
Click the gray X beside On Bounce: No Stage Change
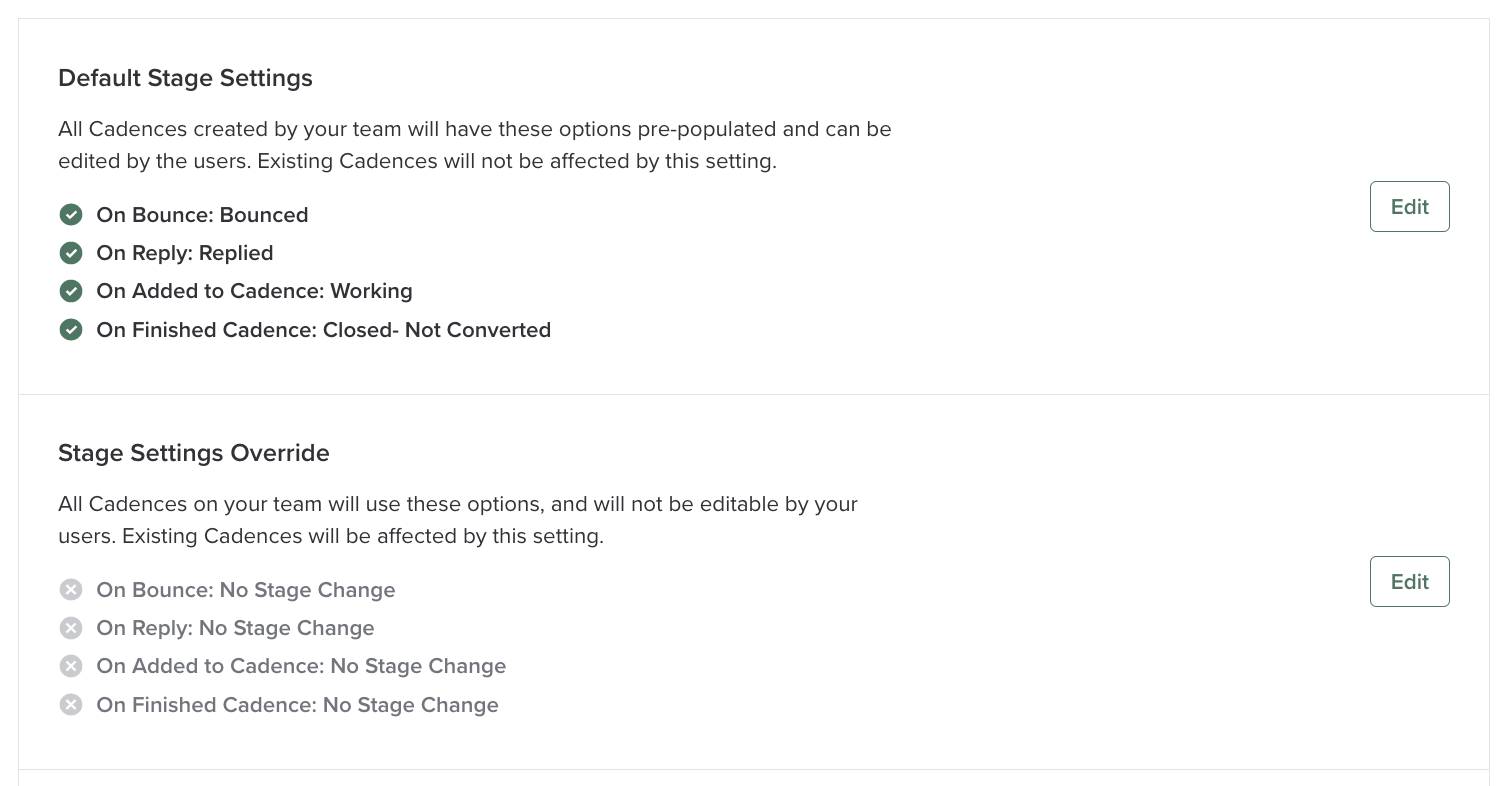pyautogui.click(x=71, y=590)
